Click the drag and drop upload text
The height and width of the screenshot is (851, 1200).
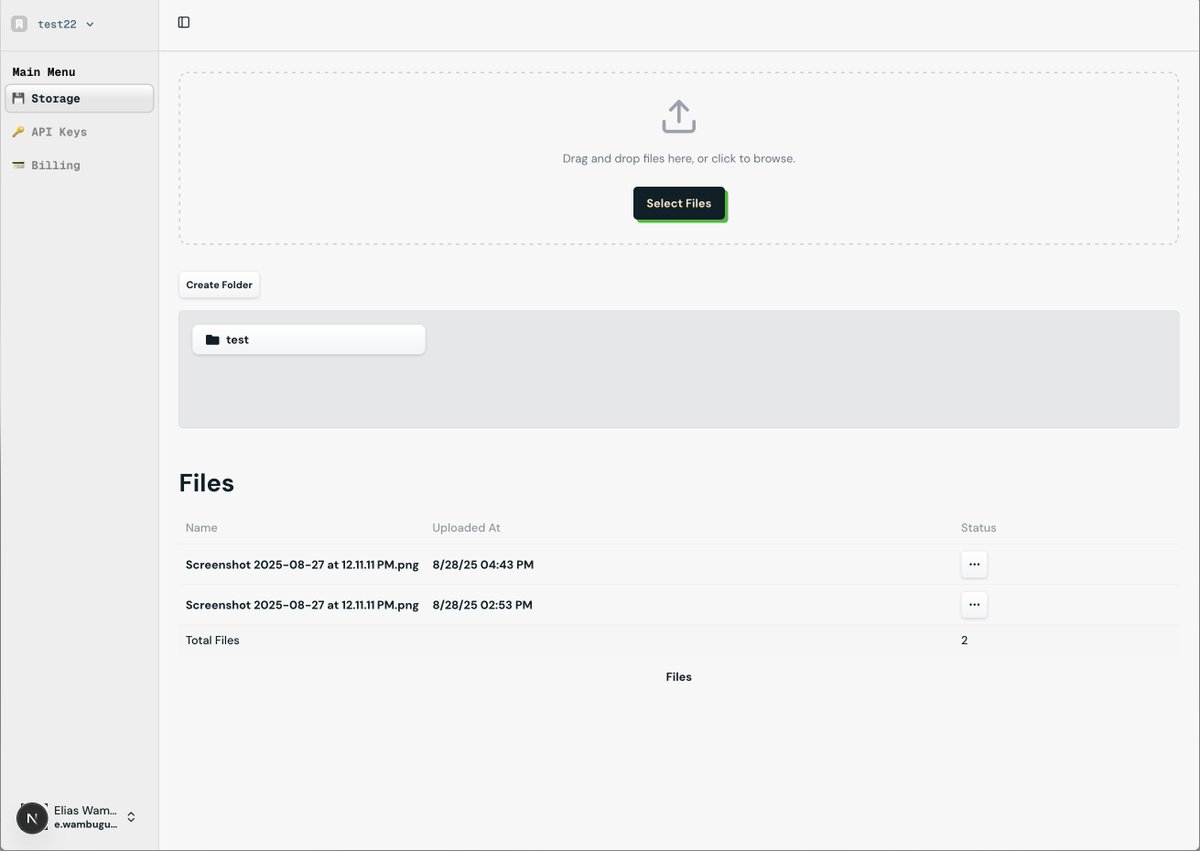click(x=679, y=159)
